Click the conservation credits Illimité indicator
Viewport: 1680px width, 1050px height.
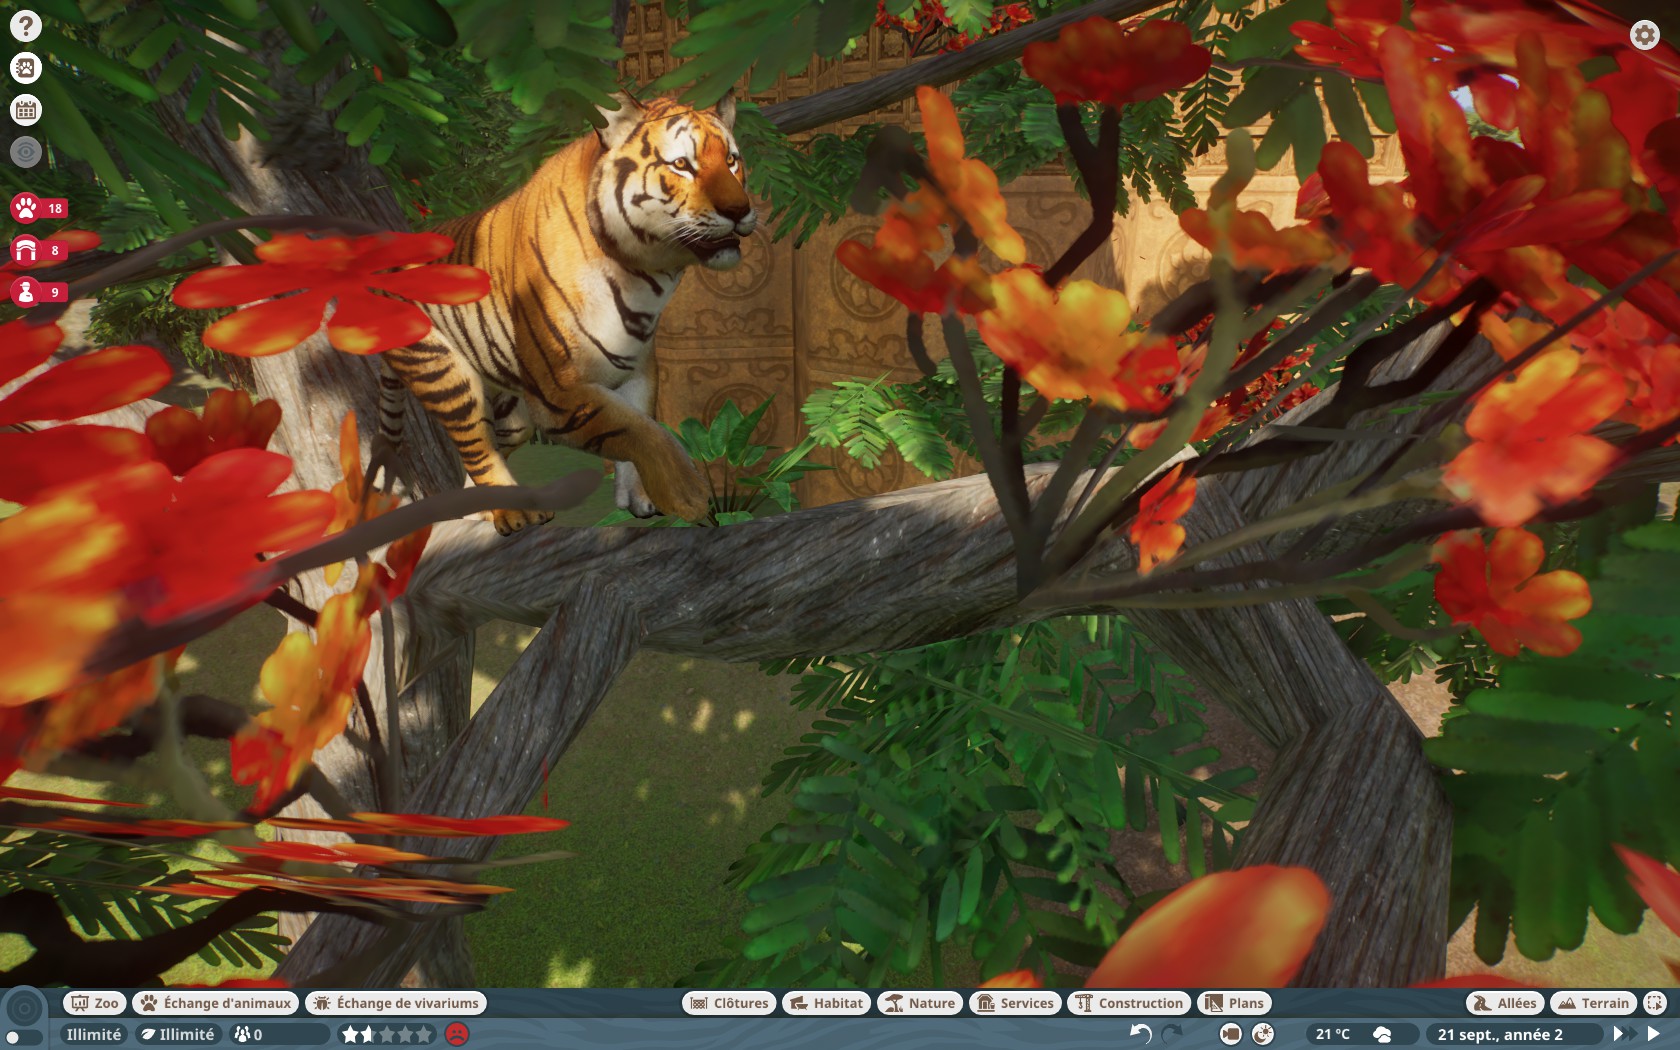click(x=177, y=1034)
